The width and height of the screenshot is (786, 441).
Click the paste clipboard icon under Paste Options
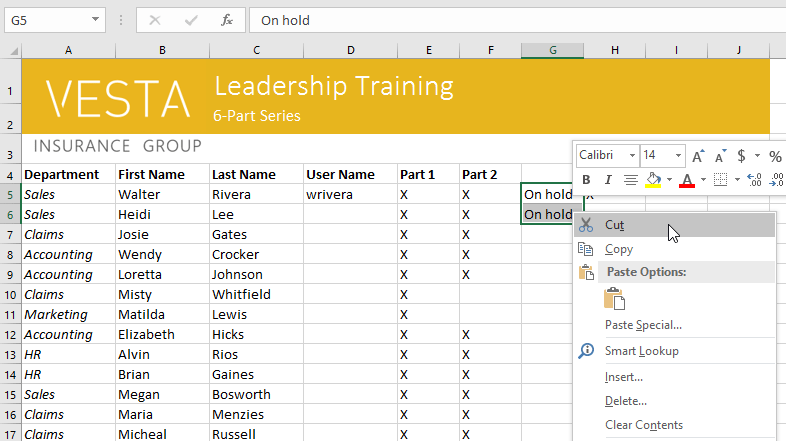tap(615, 298)
